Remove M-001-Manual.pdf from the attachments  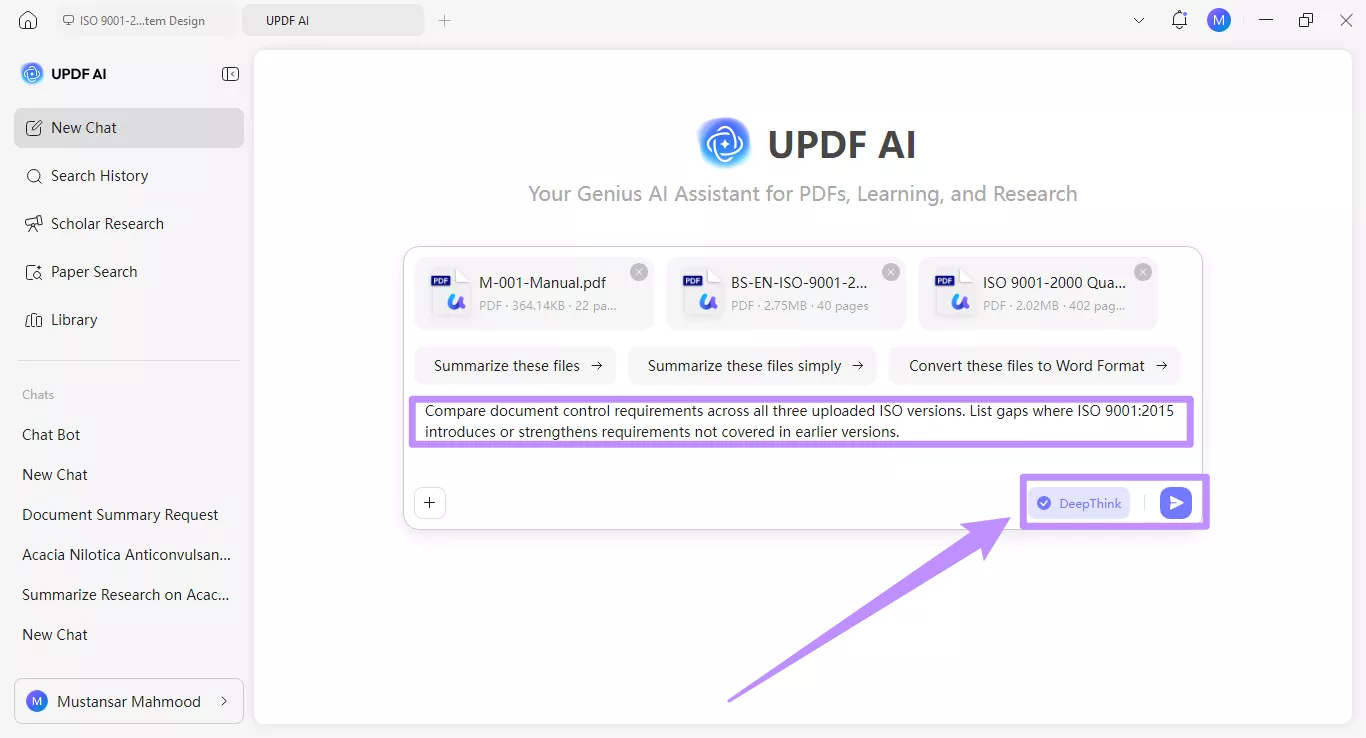pyautogui.click(x=639, y=271)
